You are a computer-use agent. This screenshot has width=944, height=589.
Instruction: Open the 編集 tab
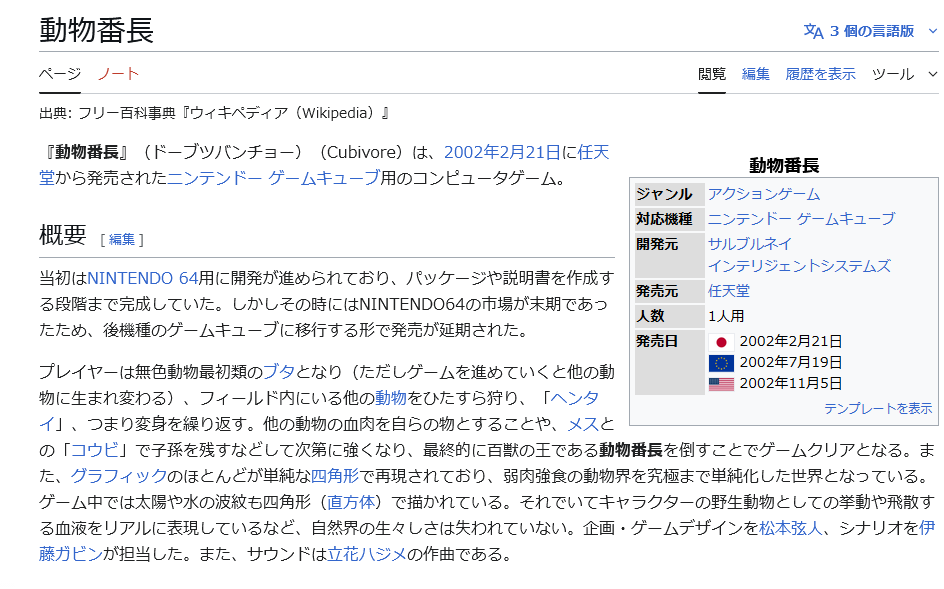(756, 74)
